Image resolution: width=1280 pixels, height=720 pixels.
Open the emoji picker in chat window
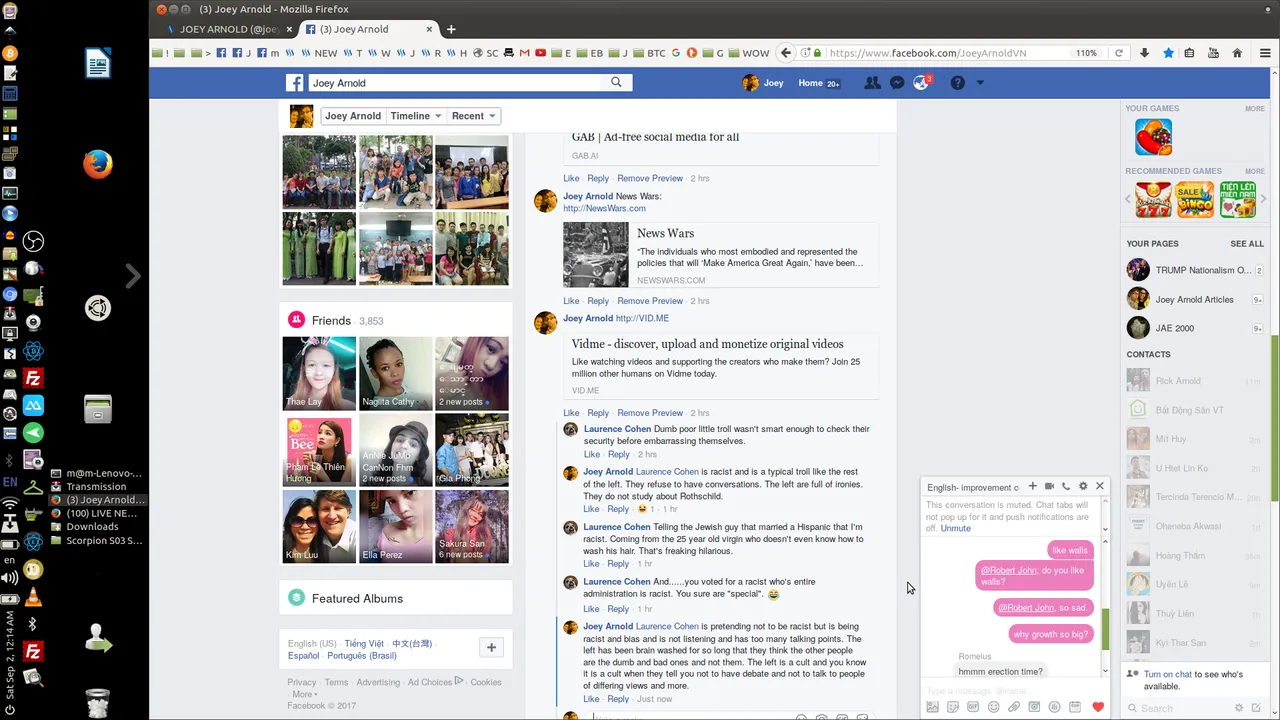click(x=993, y=707)
